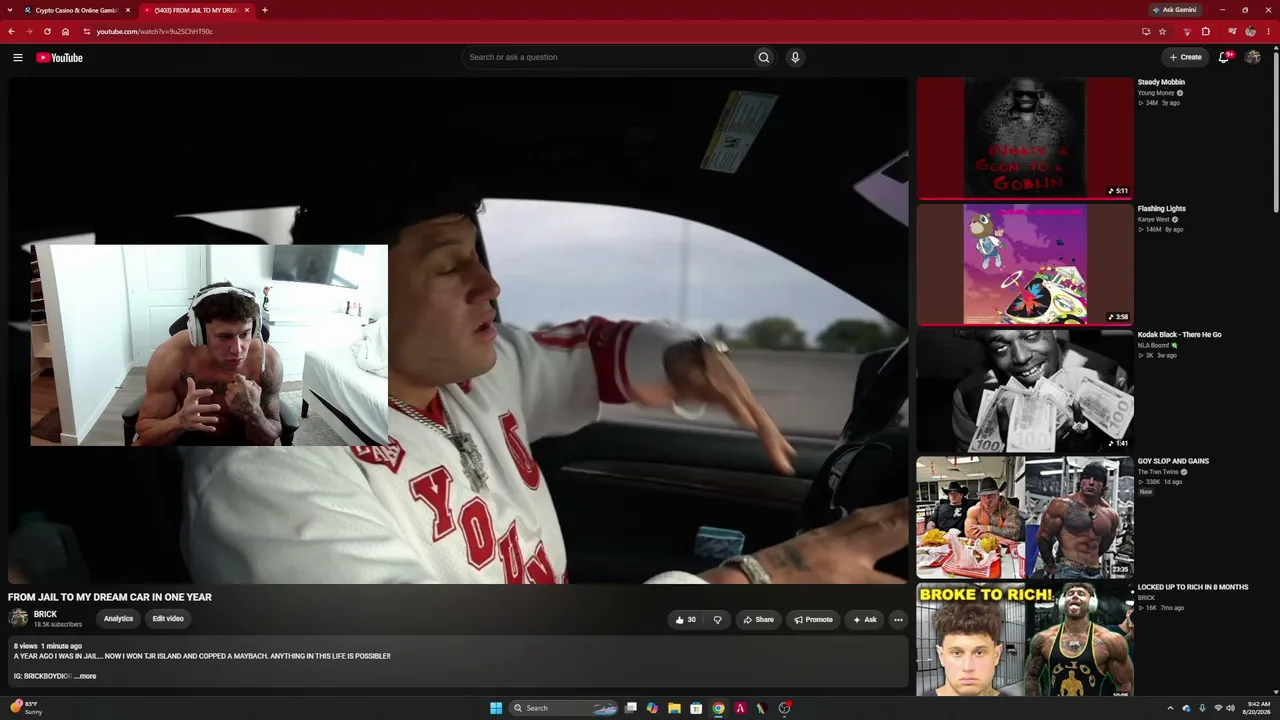
Task: Start voice search with the microphone
Action: [x=795, y=57]
